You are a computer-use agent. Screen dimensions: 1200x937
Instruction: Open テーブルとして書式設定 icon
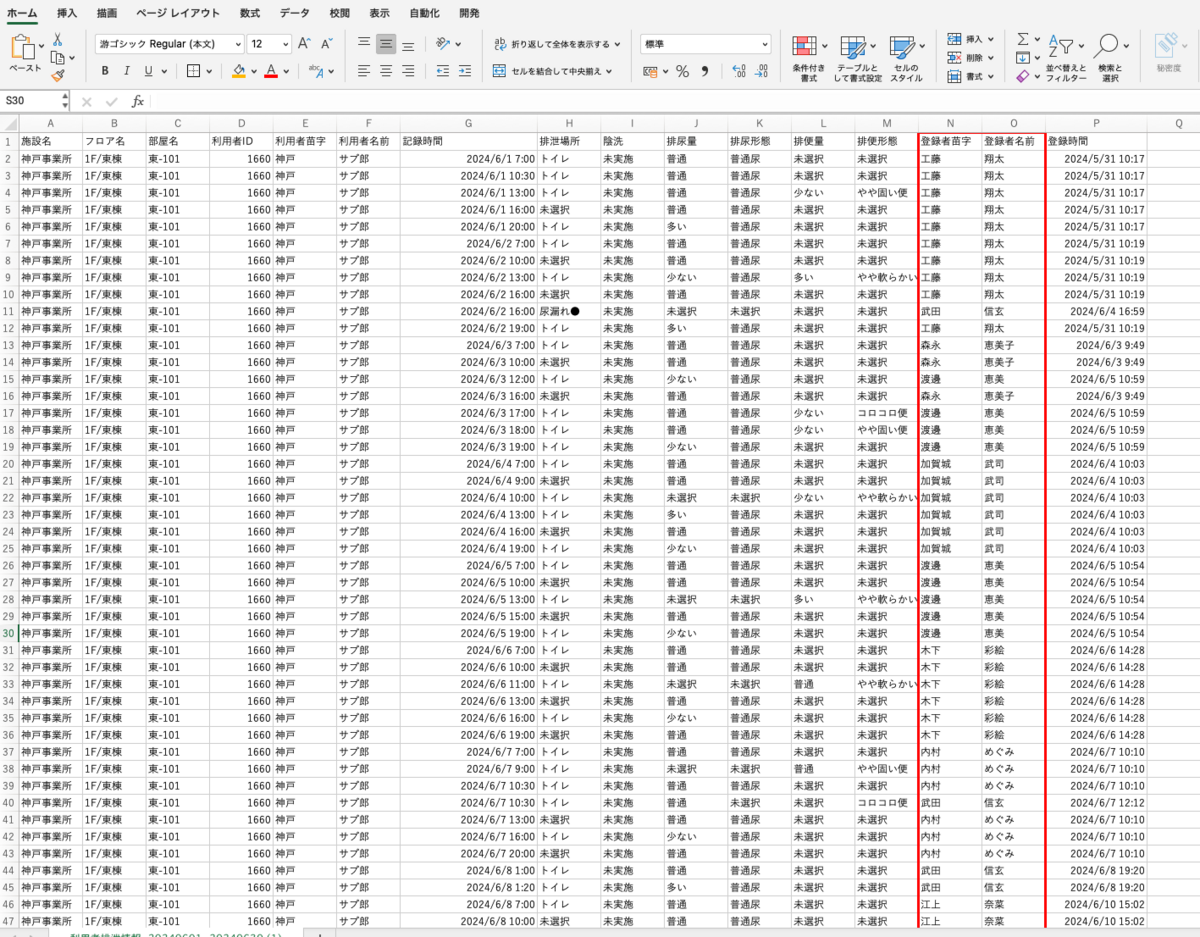[x=853, y=46]
